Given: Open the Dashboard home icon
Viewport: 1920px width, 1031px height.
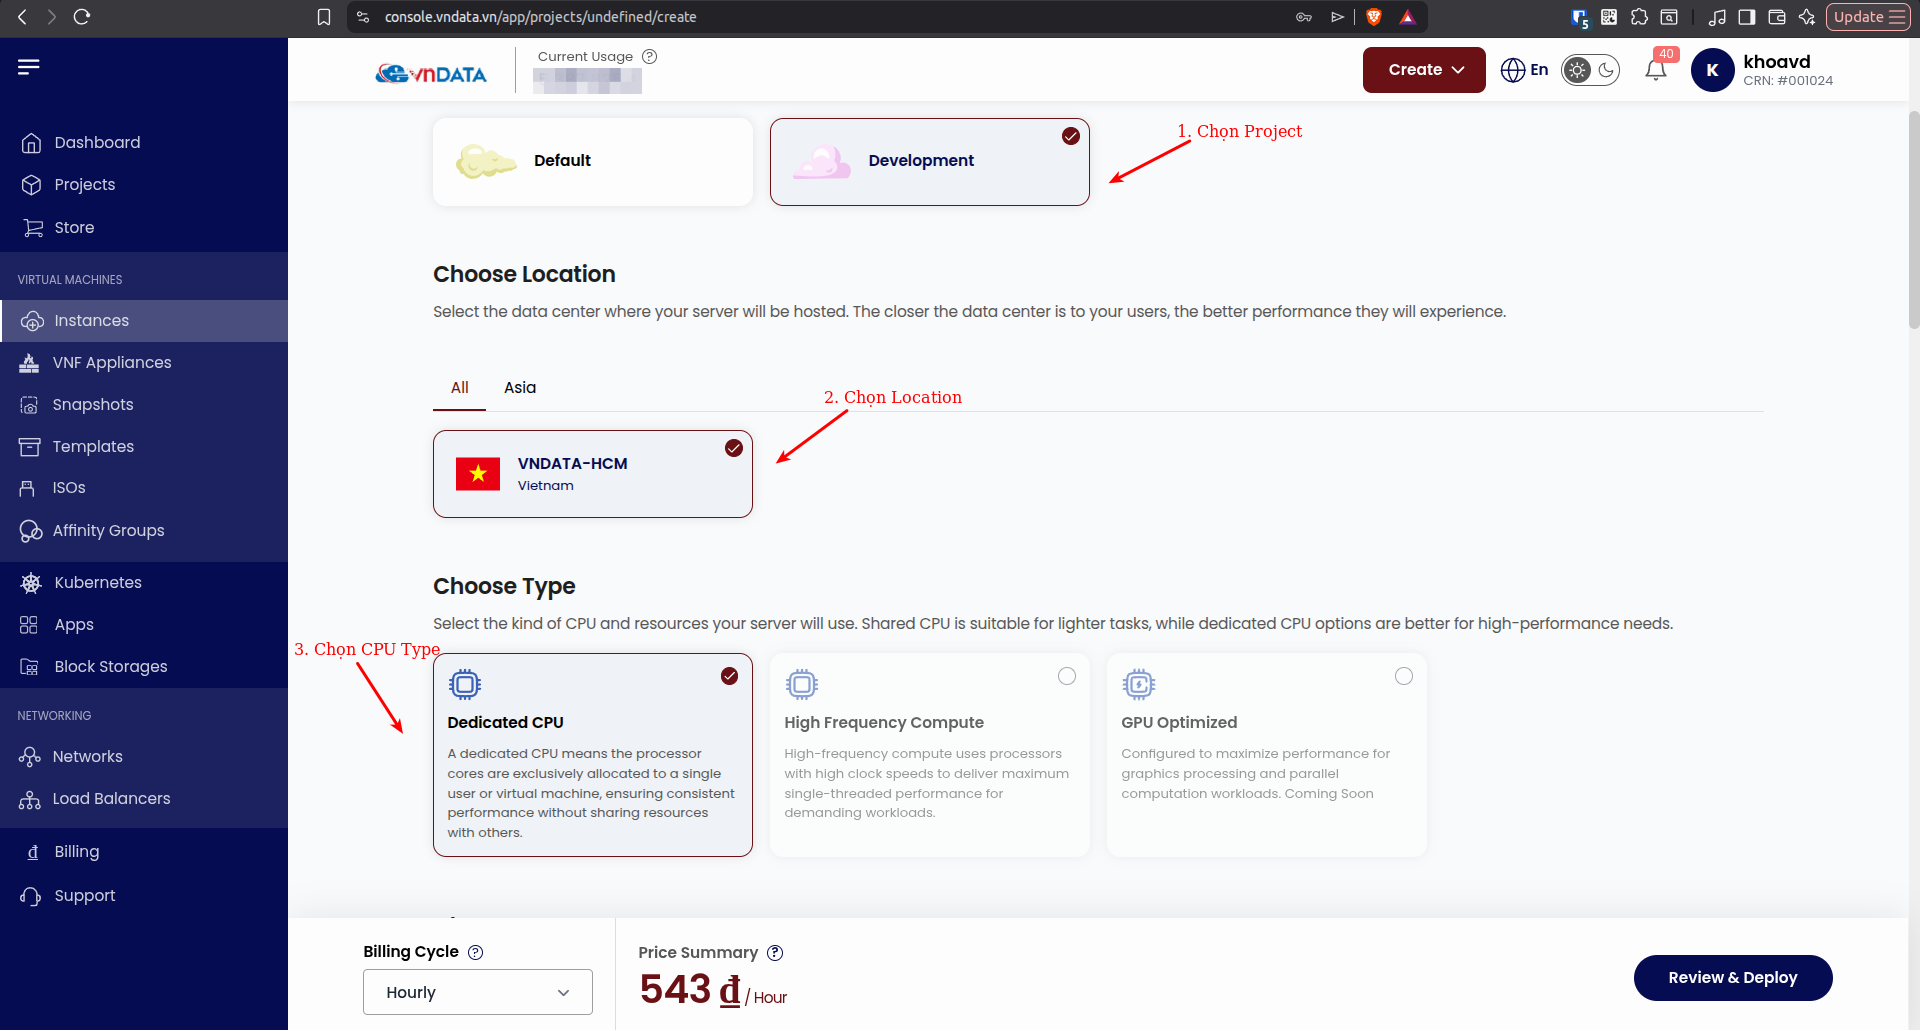Looking at the screenshot, I should click(31, 143).
